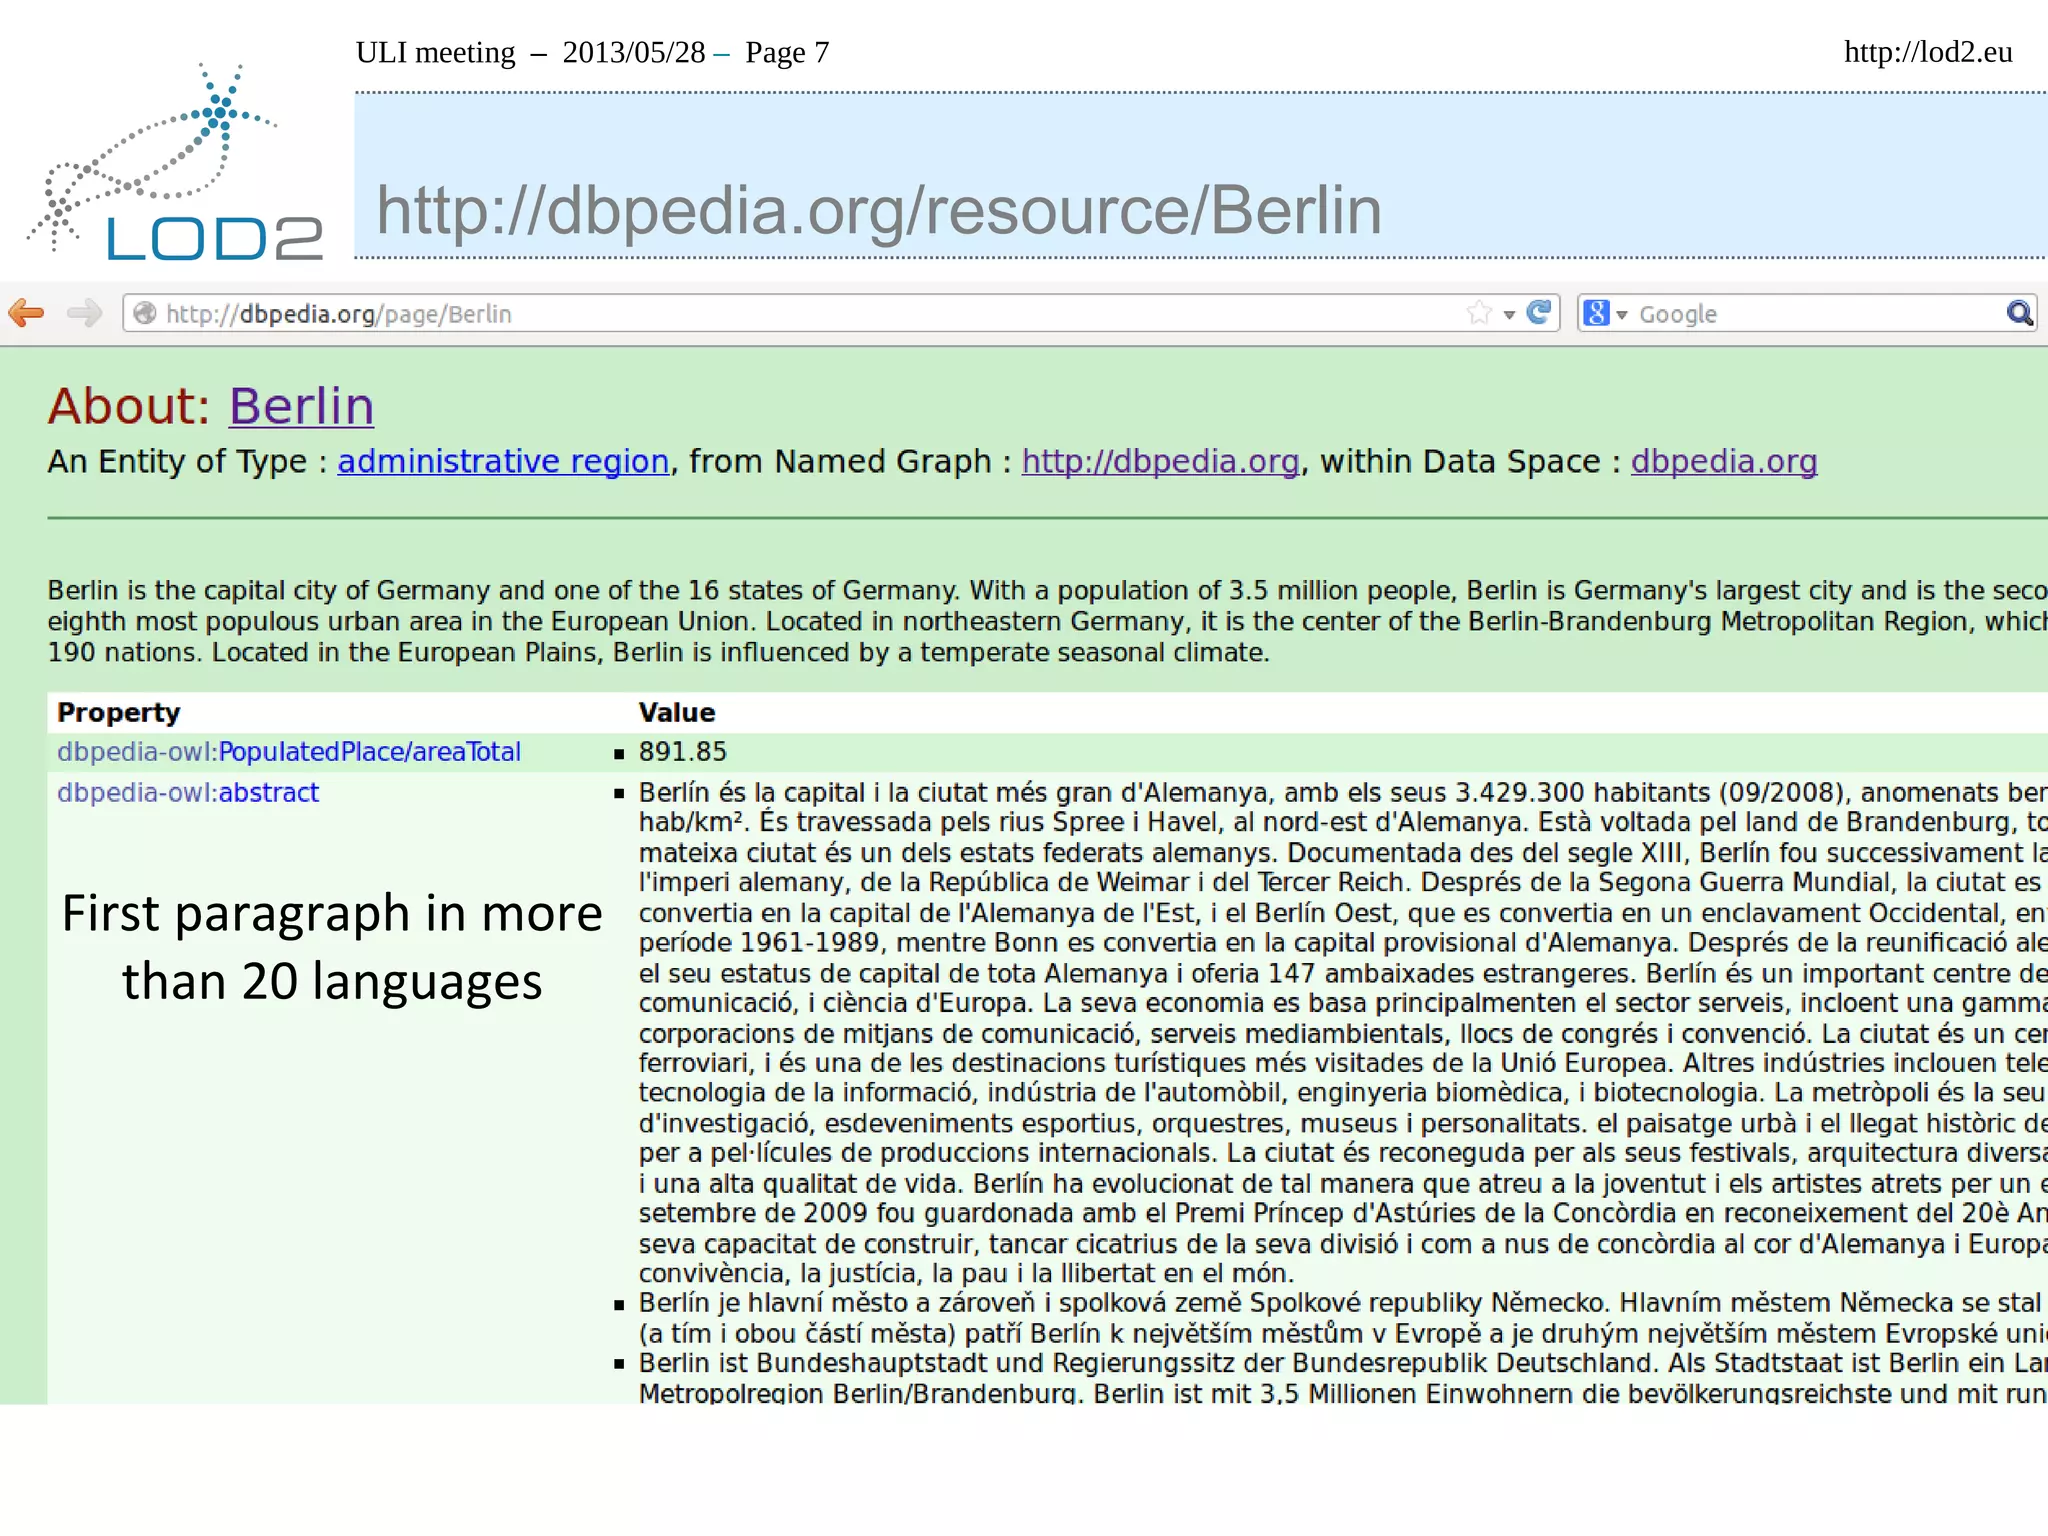2048x1536 pixels.
Task: Click the English summary paragraph about Berlin
Action: (x=1047, y=621)
